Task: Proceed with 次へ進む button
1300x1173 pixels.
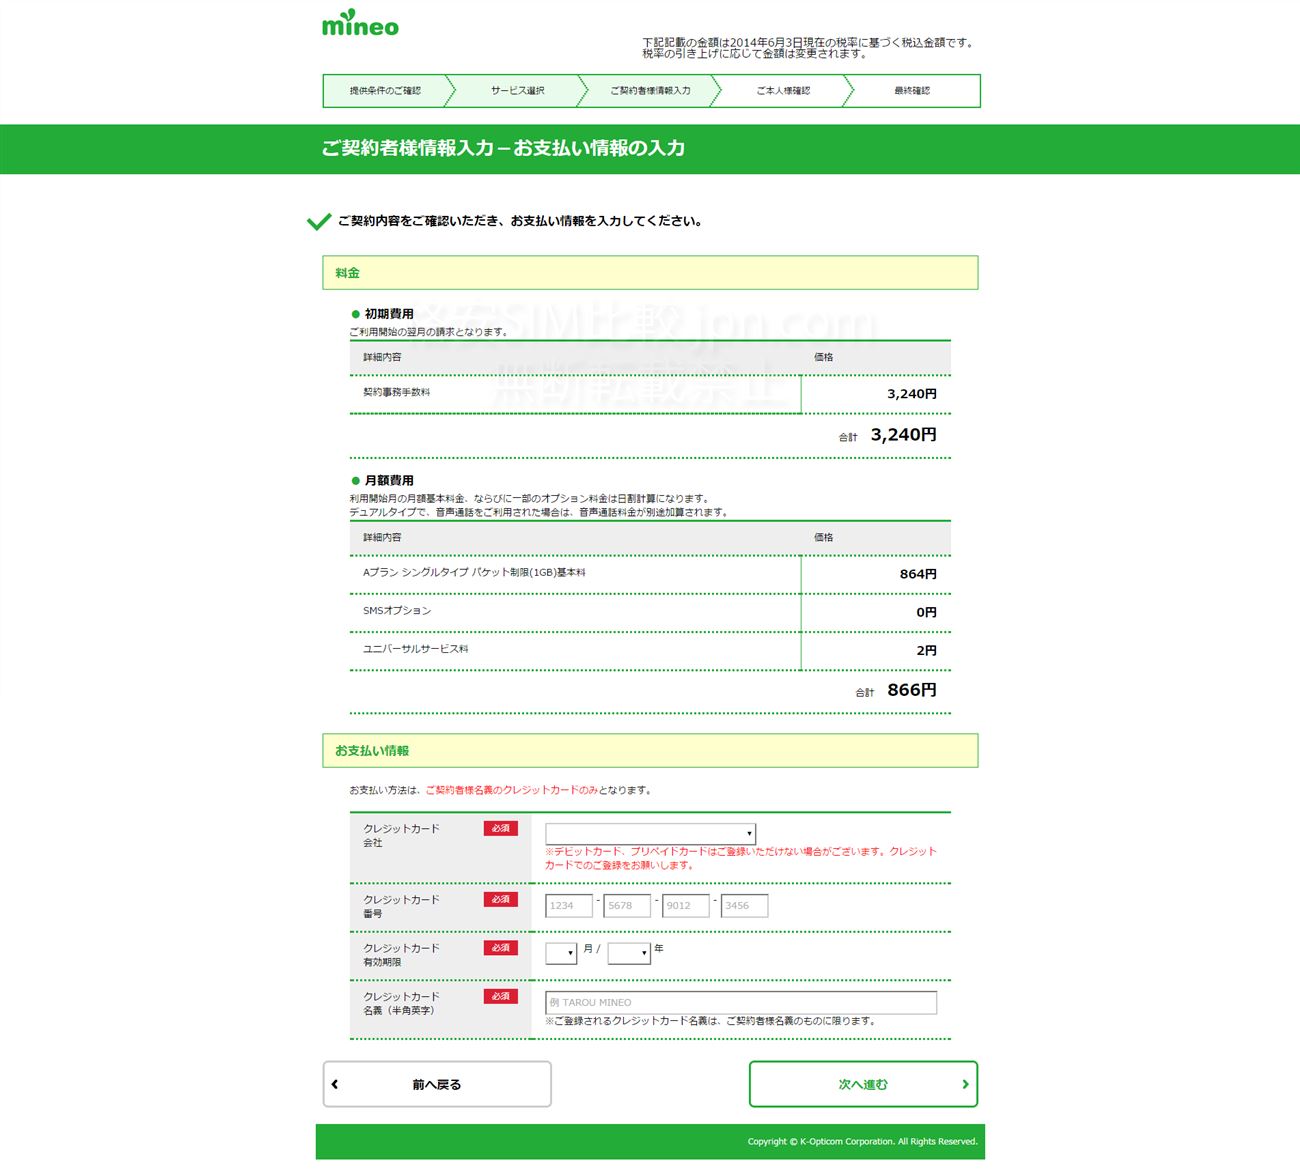Action: point(863,1084)
